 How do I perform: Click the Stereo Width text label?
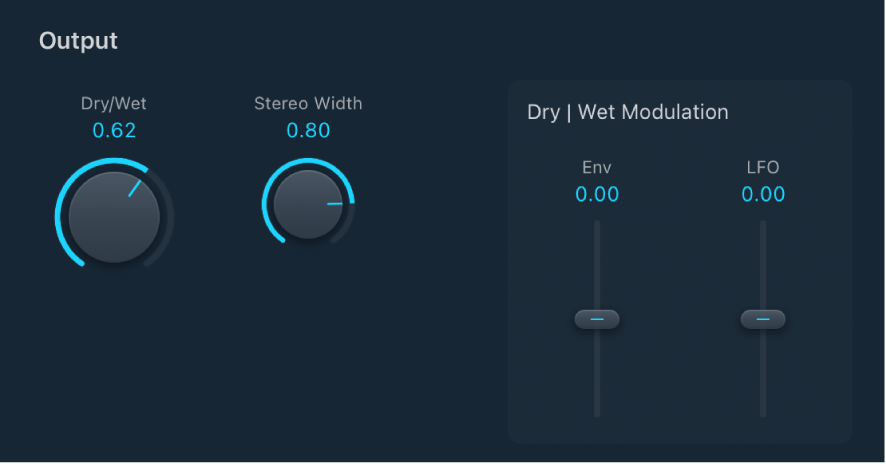click(x=308, y=103)
